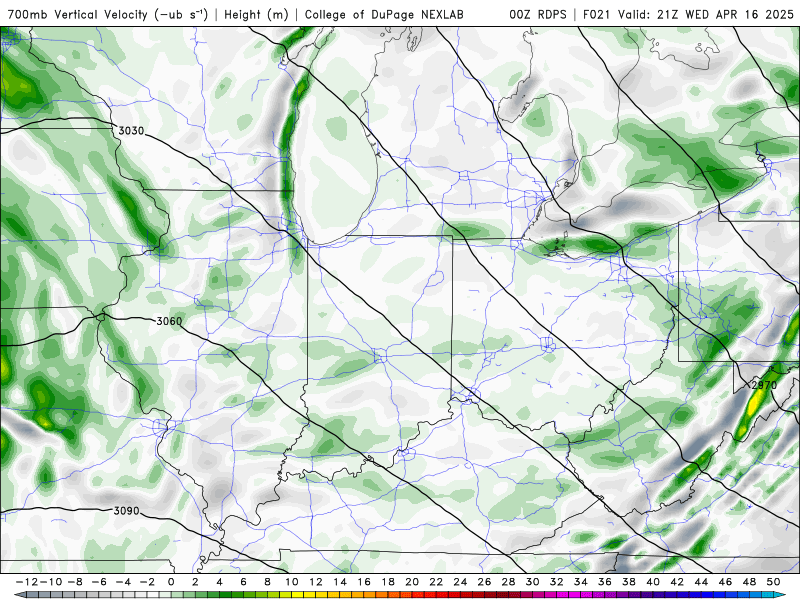Click the 'F021' forecast hour label

tap(597, 14)
